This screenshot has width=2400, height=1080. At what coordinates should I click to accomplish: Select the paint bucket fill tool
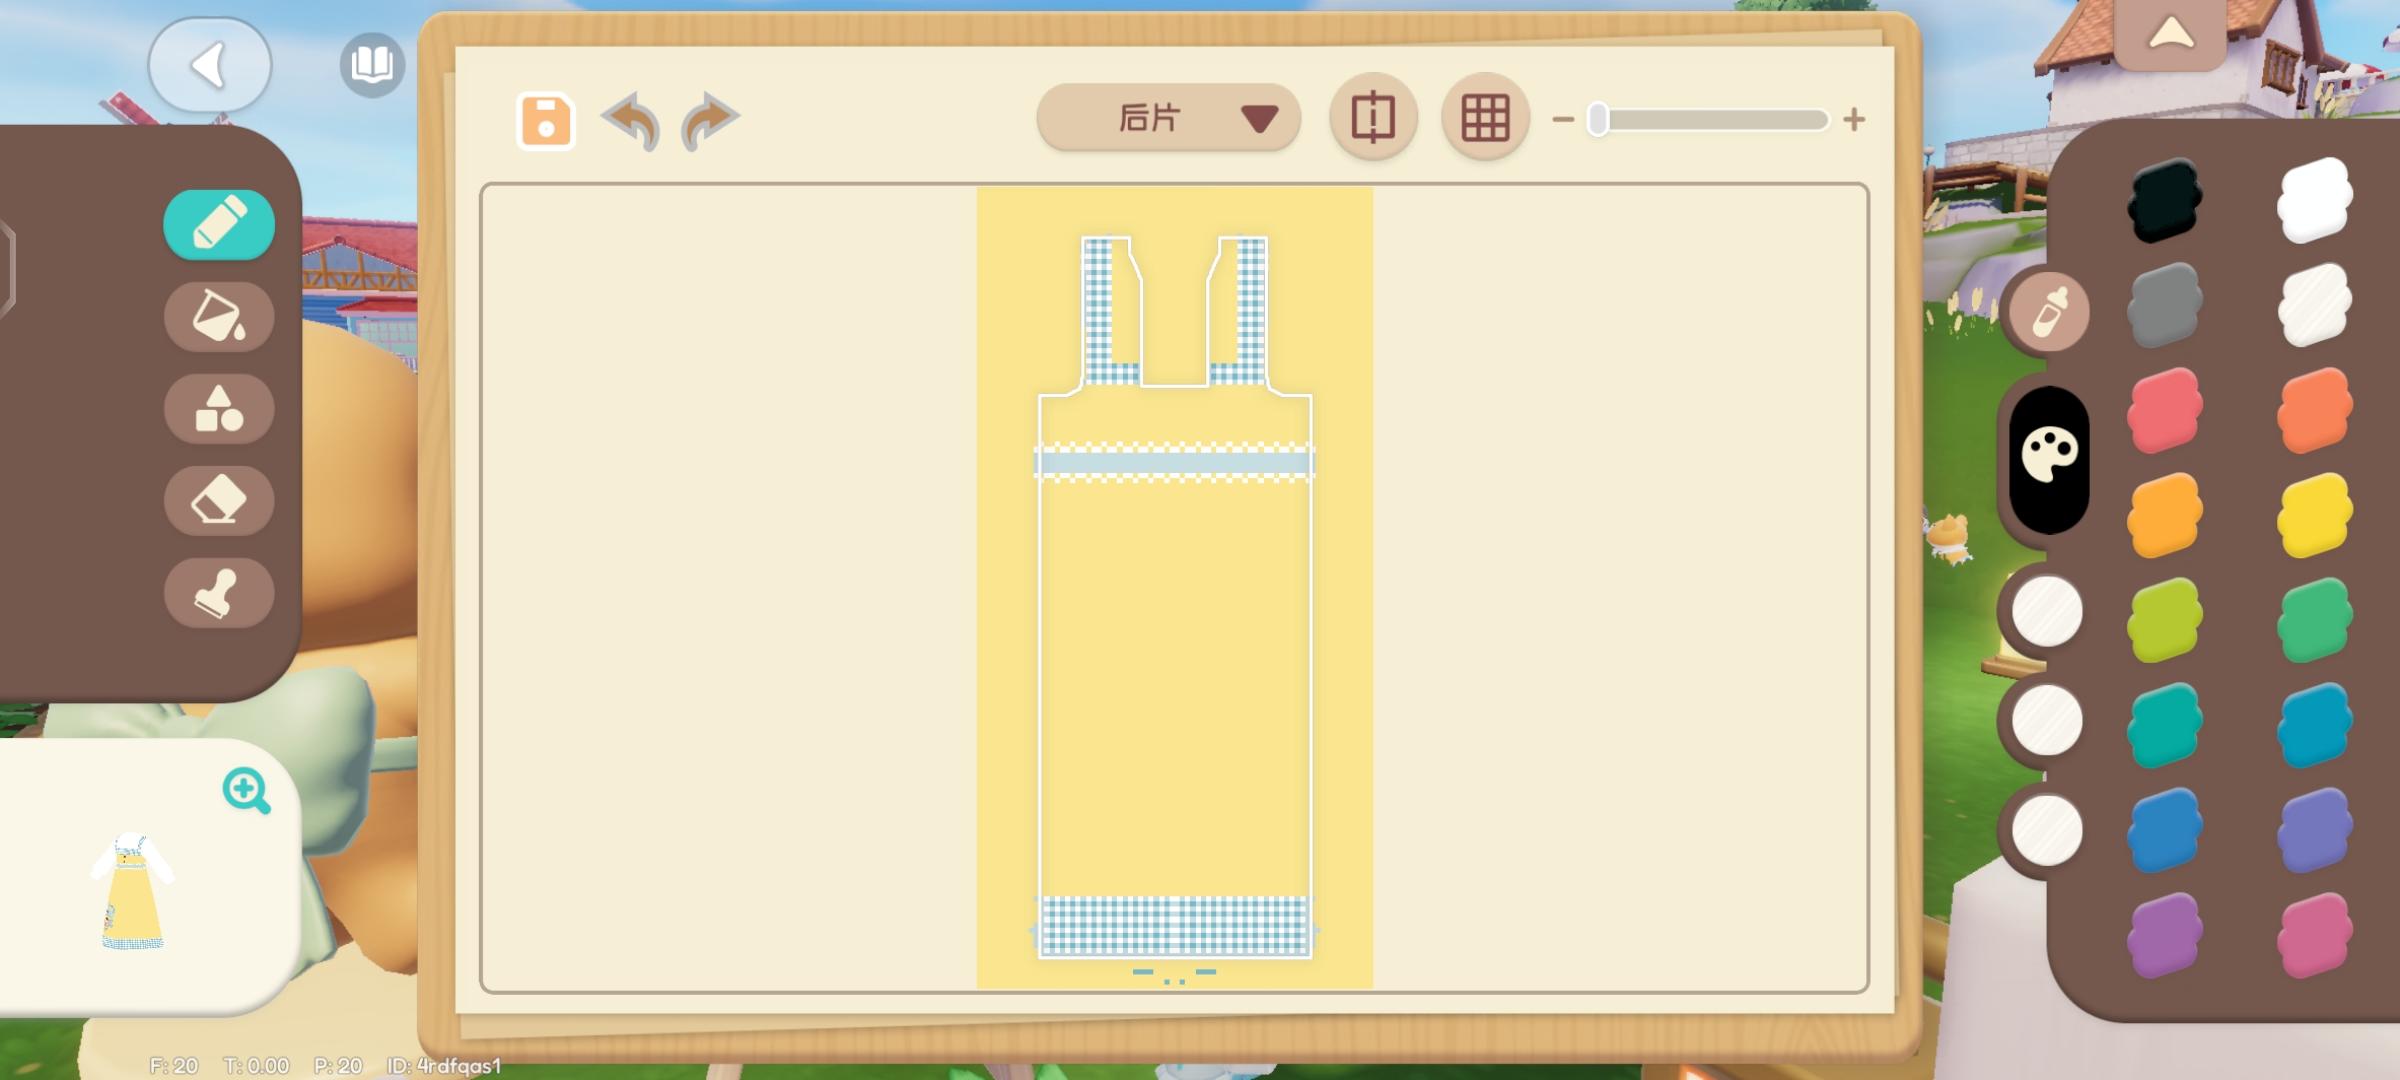coord(218,316)
